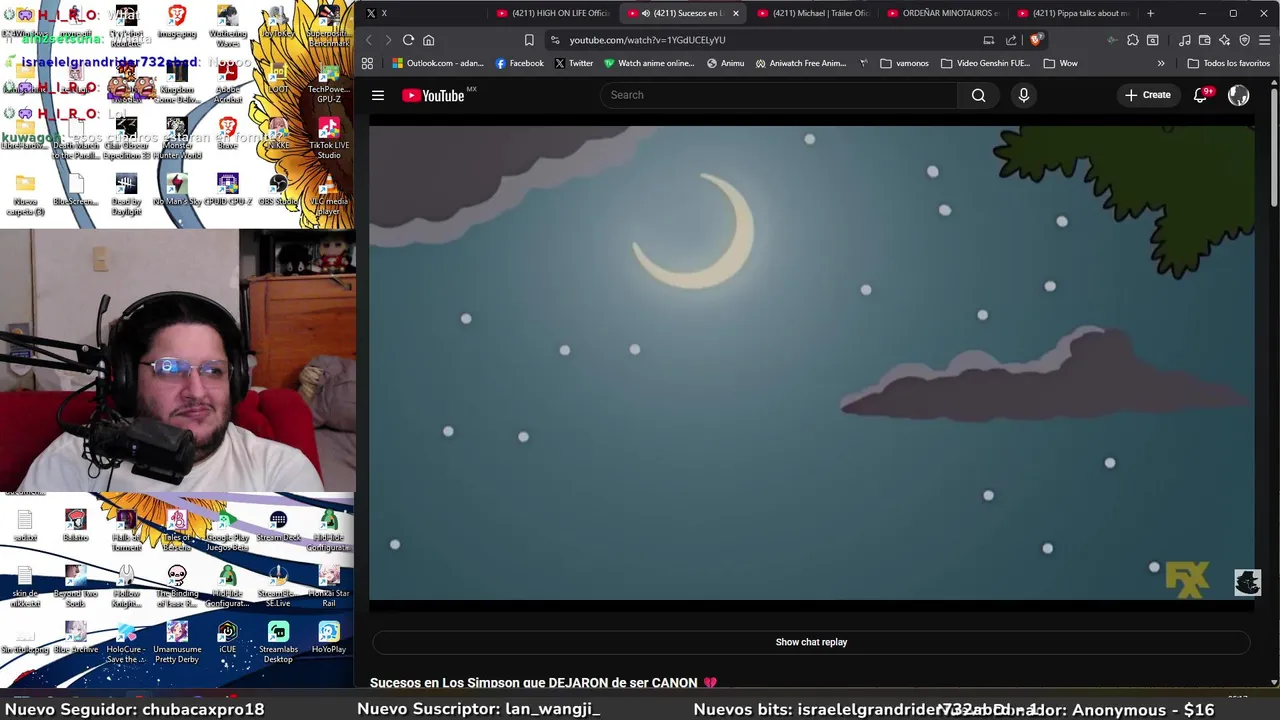
Task: Select the Streamlabs Desktop icon
Action: pos(278,642)
